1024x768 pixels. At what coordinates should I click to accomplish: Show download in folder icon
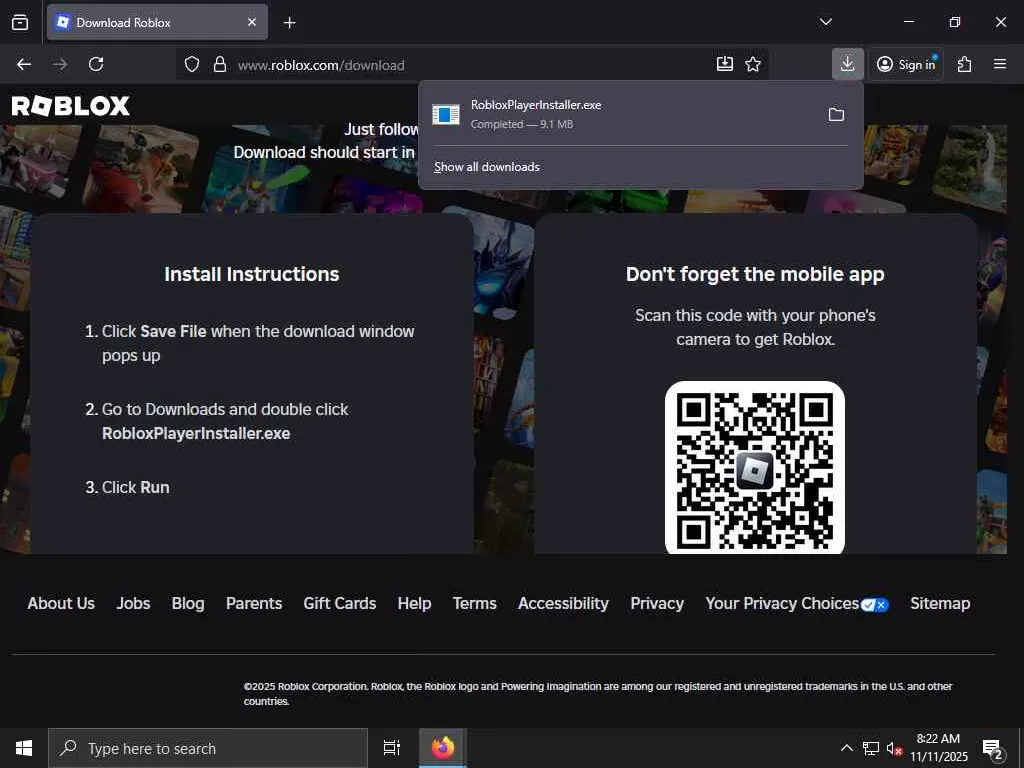click(x=837, y=115)
